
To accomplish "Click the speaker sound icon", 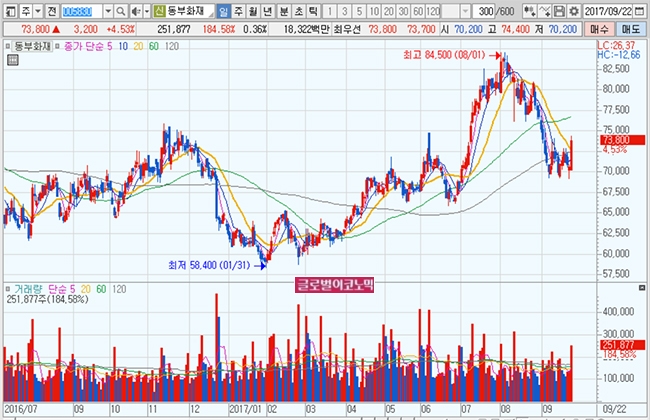I will tap(133, 10).
